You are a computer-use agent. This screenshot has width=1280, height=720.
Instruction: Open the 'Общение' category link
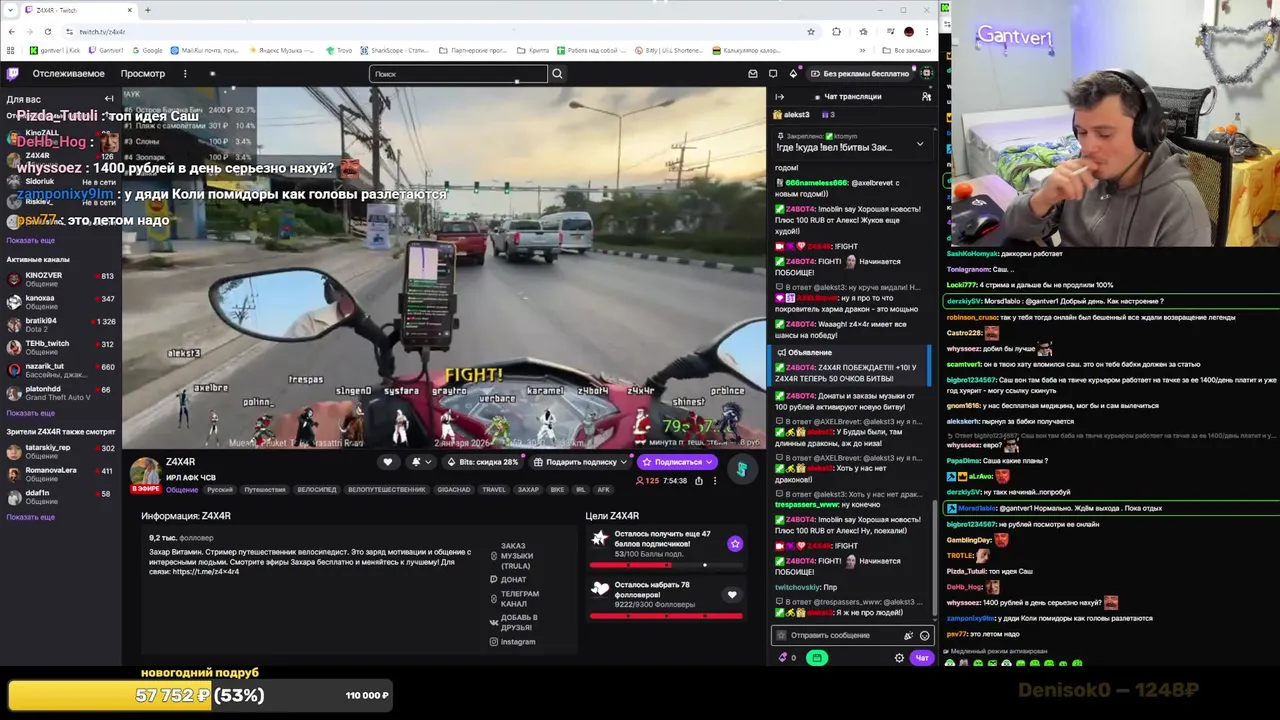[x=181, y=490]
